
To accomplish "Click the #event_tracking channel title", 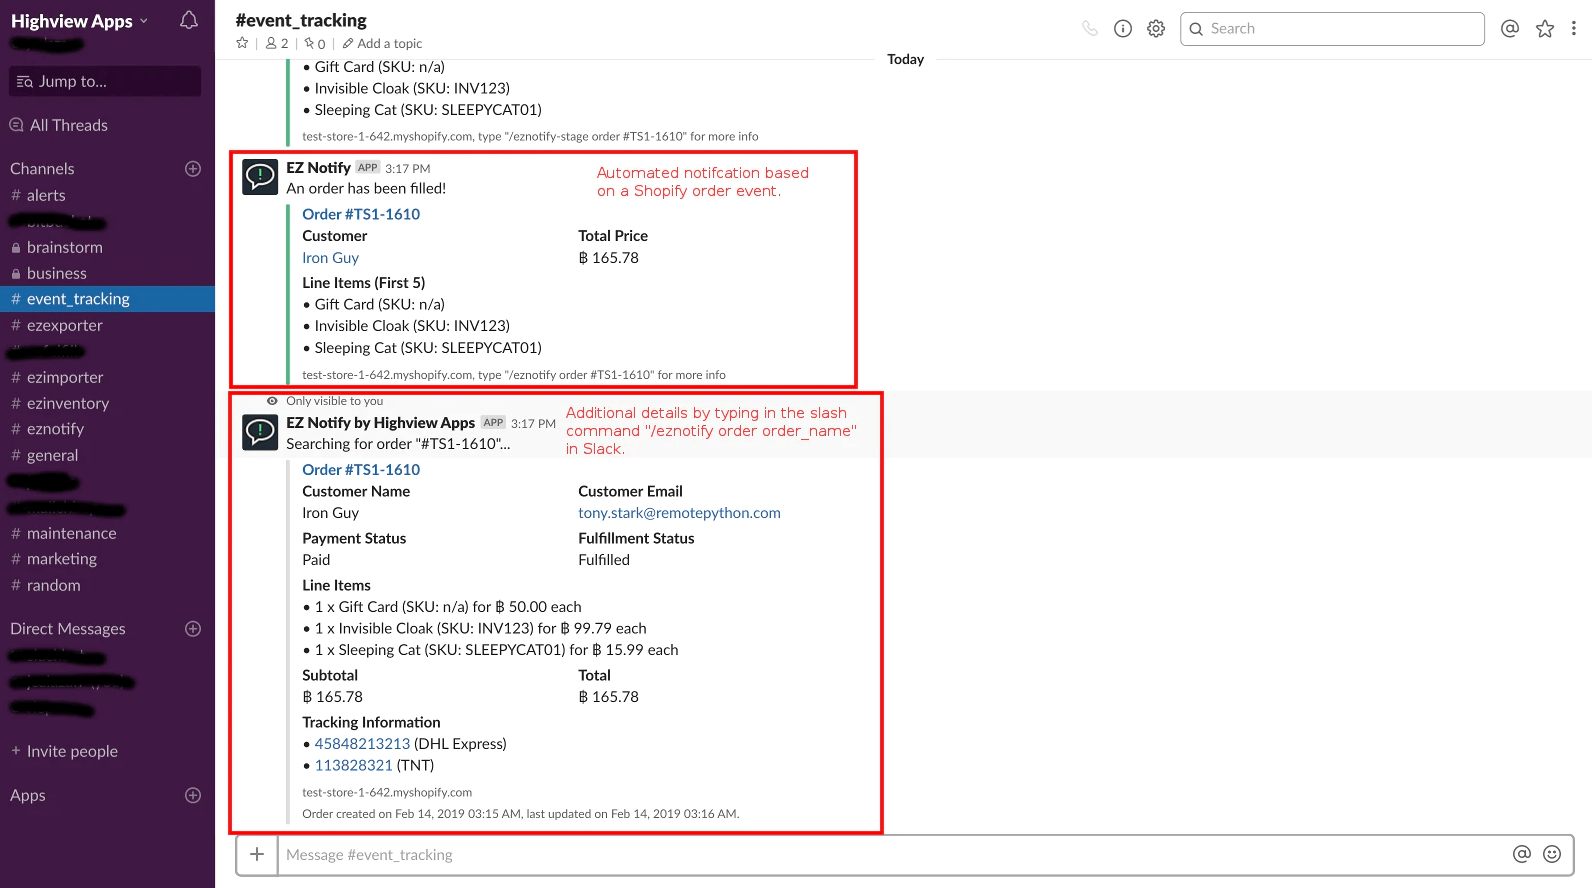I will tap(301, 20).
